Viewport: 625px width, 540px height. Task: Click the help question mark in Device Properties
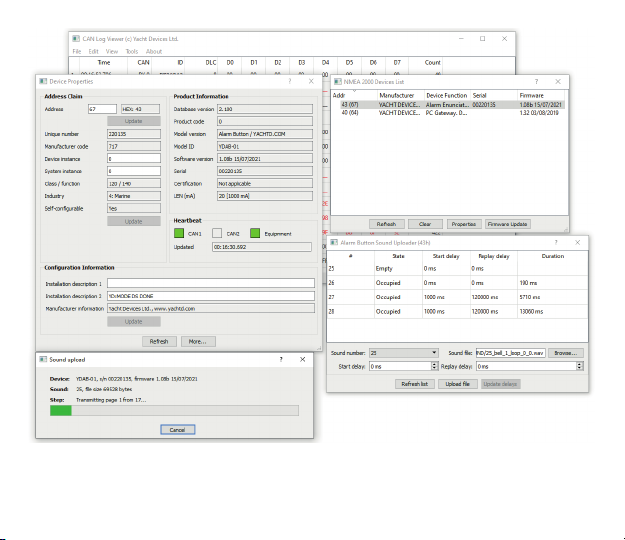pyautogui.click(x=290, y=81)
